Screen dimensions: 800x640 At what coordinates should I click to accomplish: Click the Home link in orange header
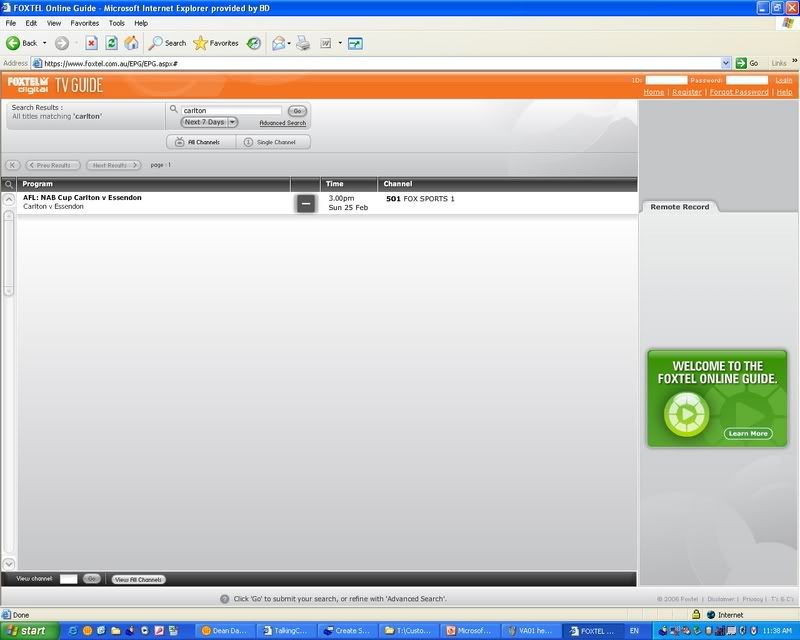click(x=654, y=92)
